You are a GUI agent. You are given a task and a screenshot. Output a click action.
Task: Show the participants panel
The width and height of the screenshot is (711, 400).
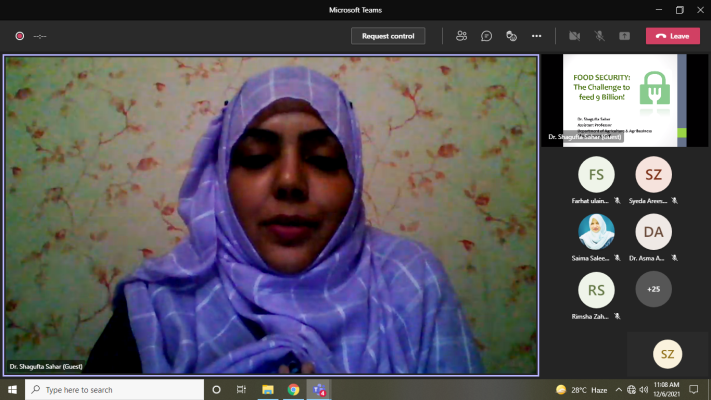[x=461, y=36]
